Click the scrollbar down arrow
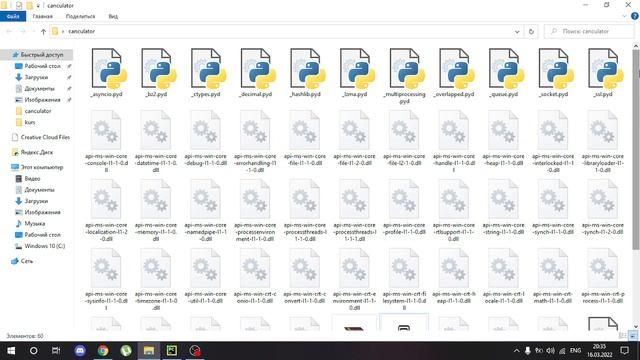Image resolution: width=640 pixels, height=360 pixels. pyautogui.click(x=636, y=326)
